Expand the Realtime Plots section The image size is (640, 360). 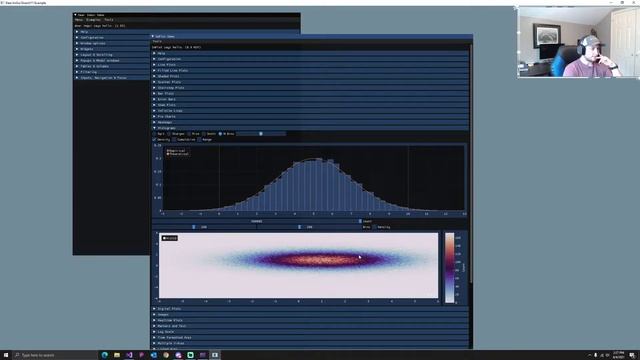(x=311, y=320)
